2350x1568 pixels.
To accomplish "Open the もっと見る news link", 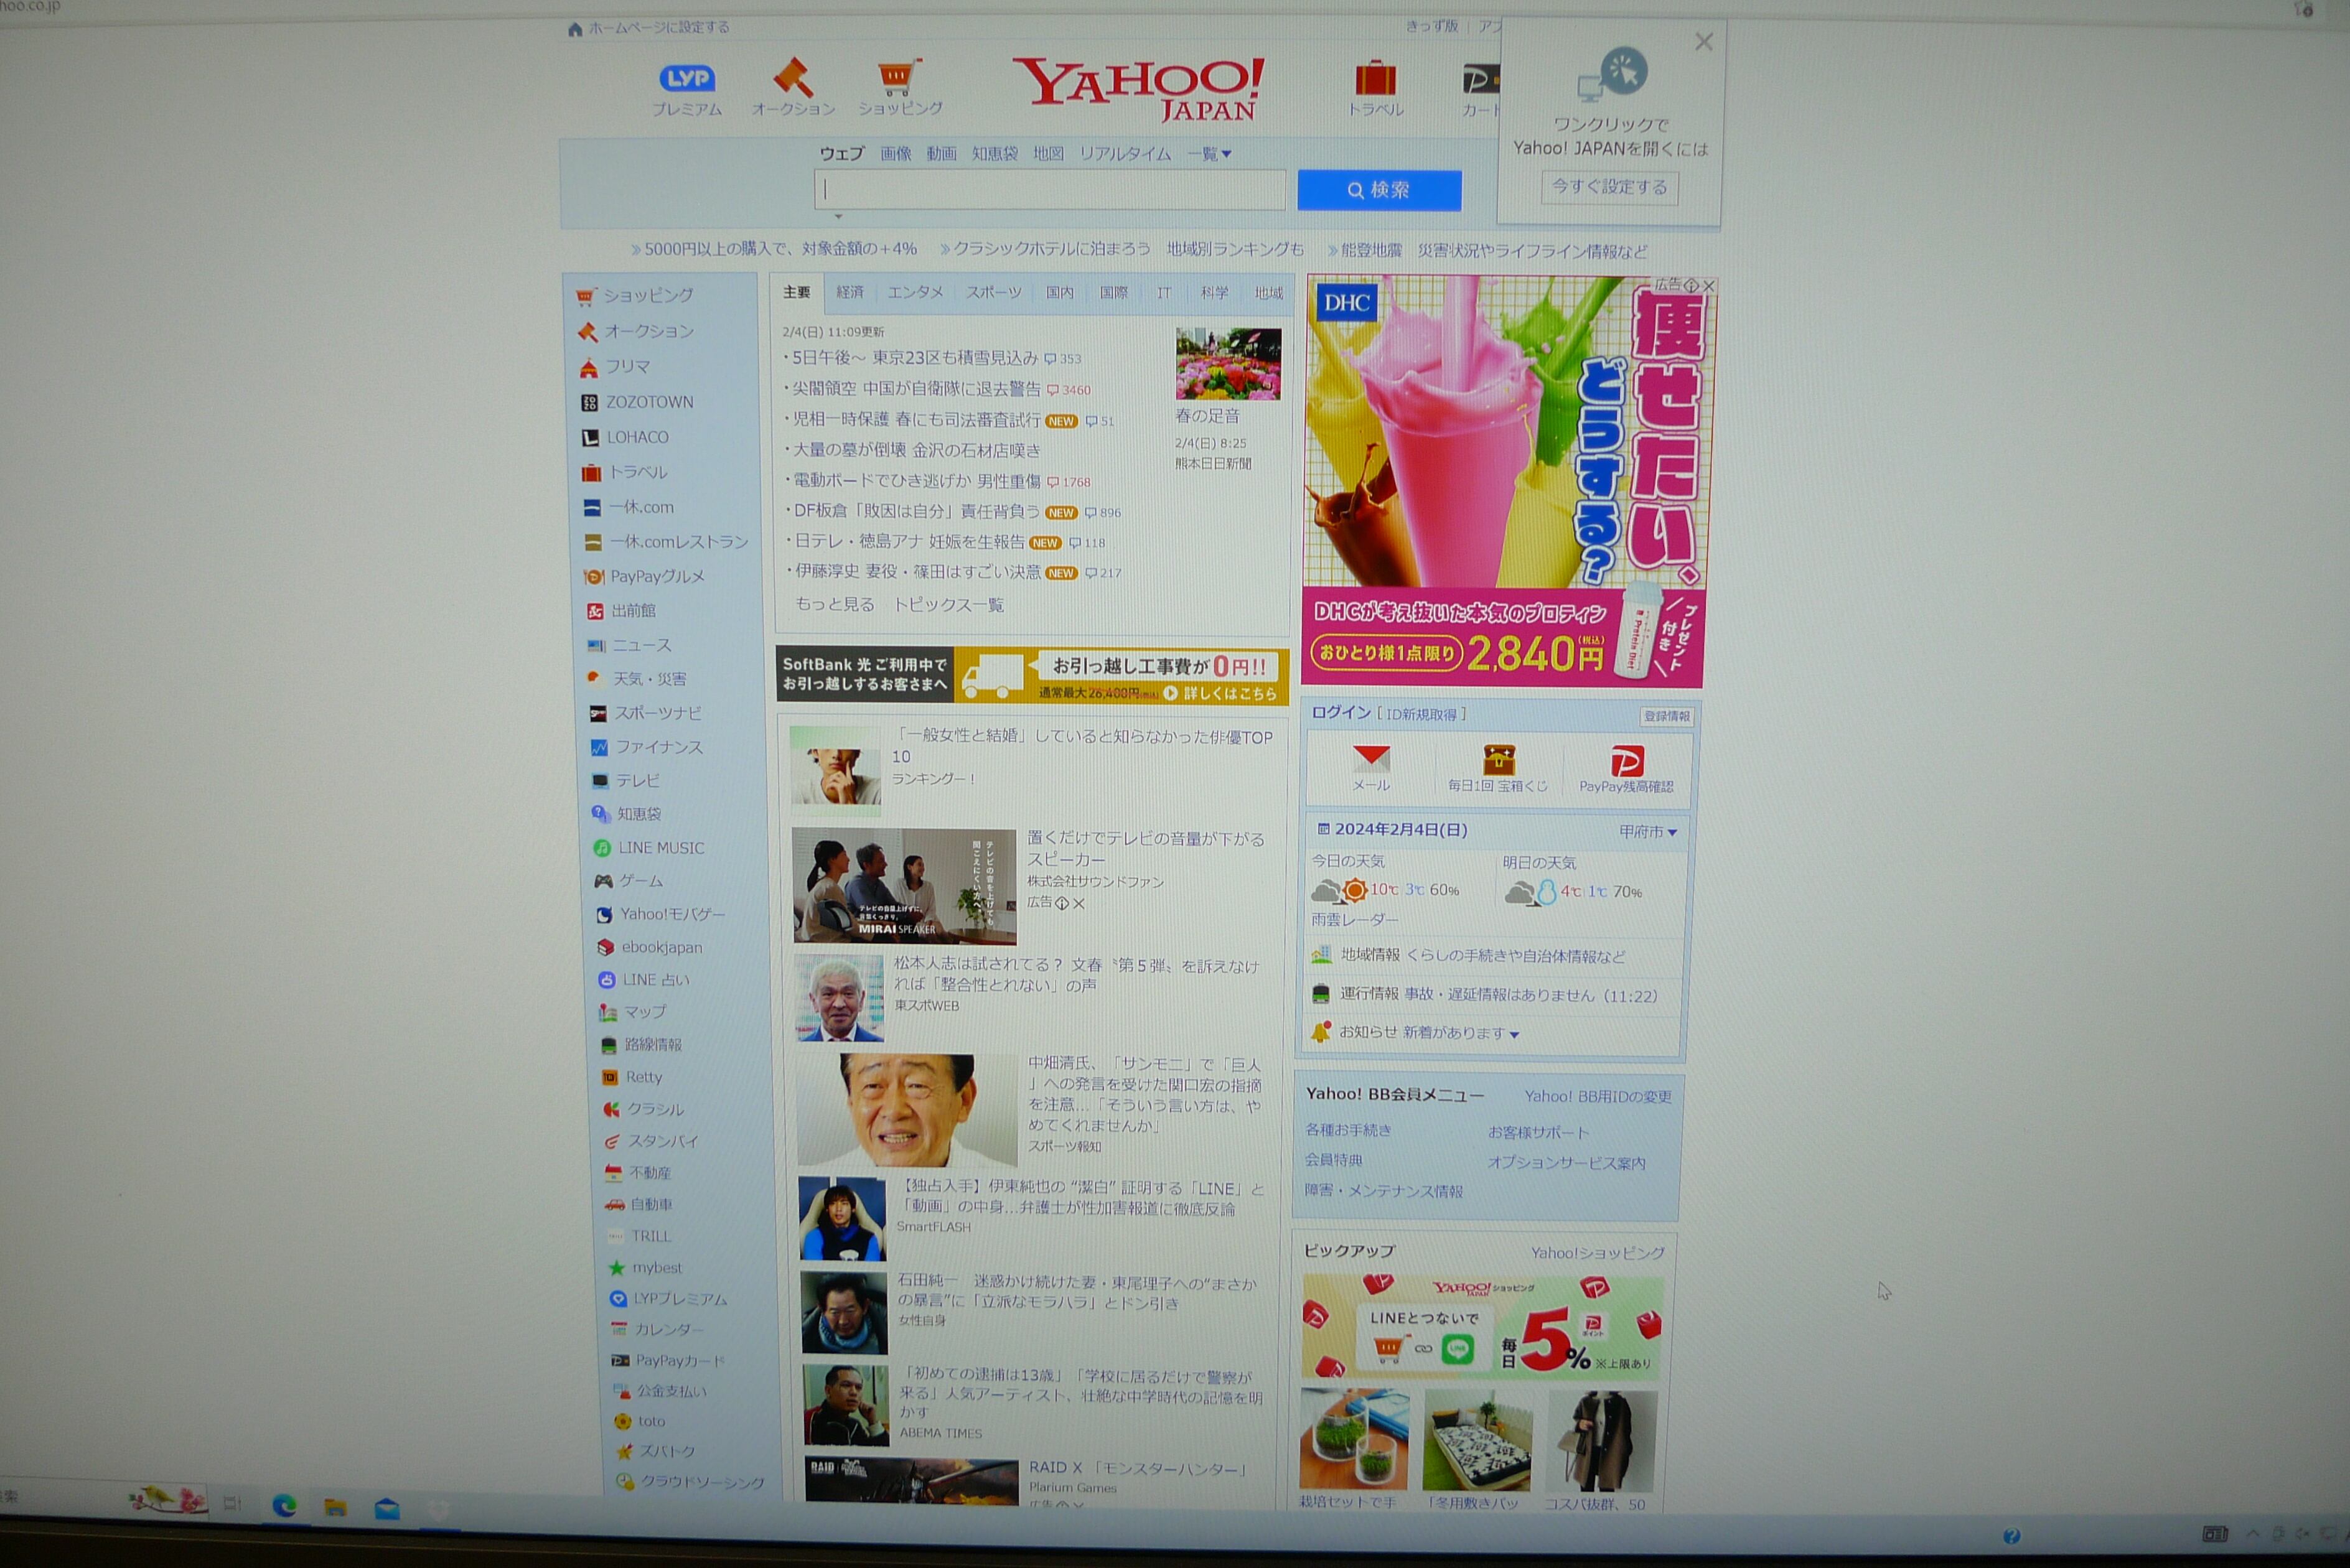I will coord(835,604).
